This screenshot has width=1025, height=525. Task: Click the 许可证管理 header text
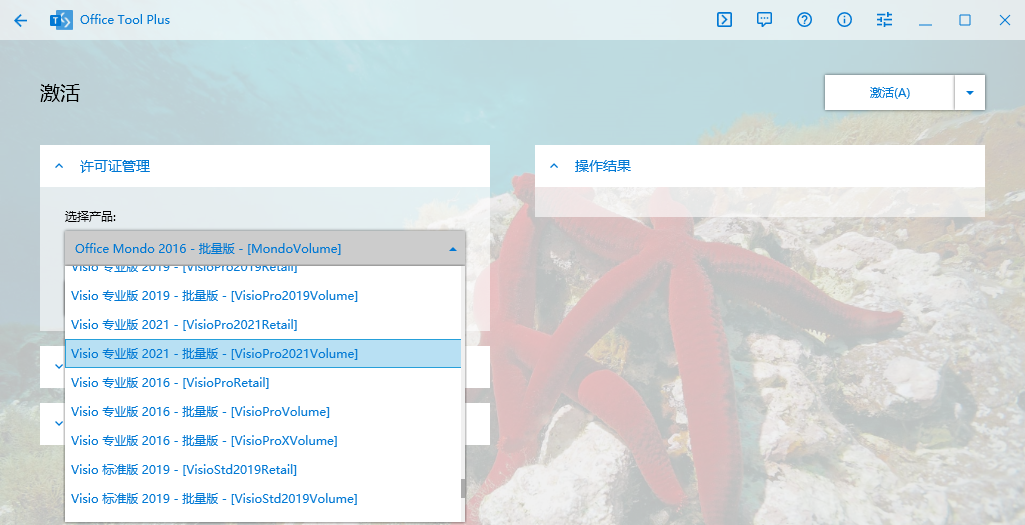point(115,166)
